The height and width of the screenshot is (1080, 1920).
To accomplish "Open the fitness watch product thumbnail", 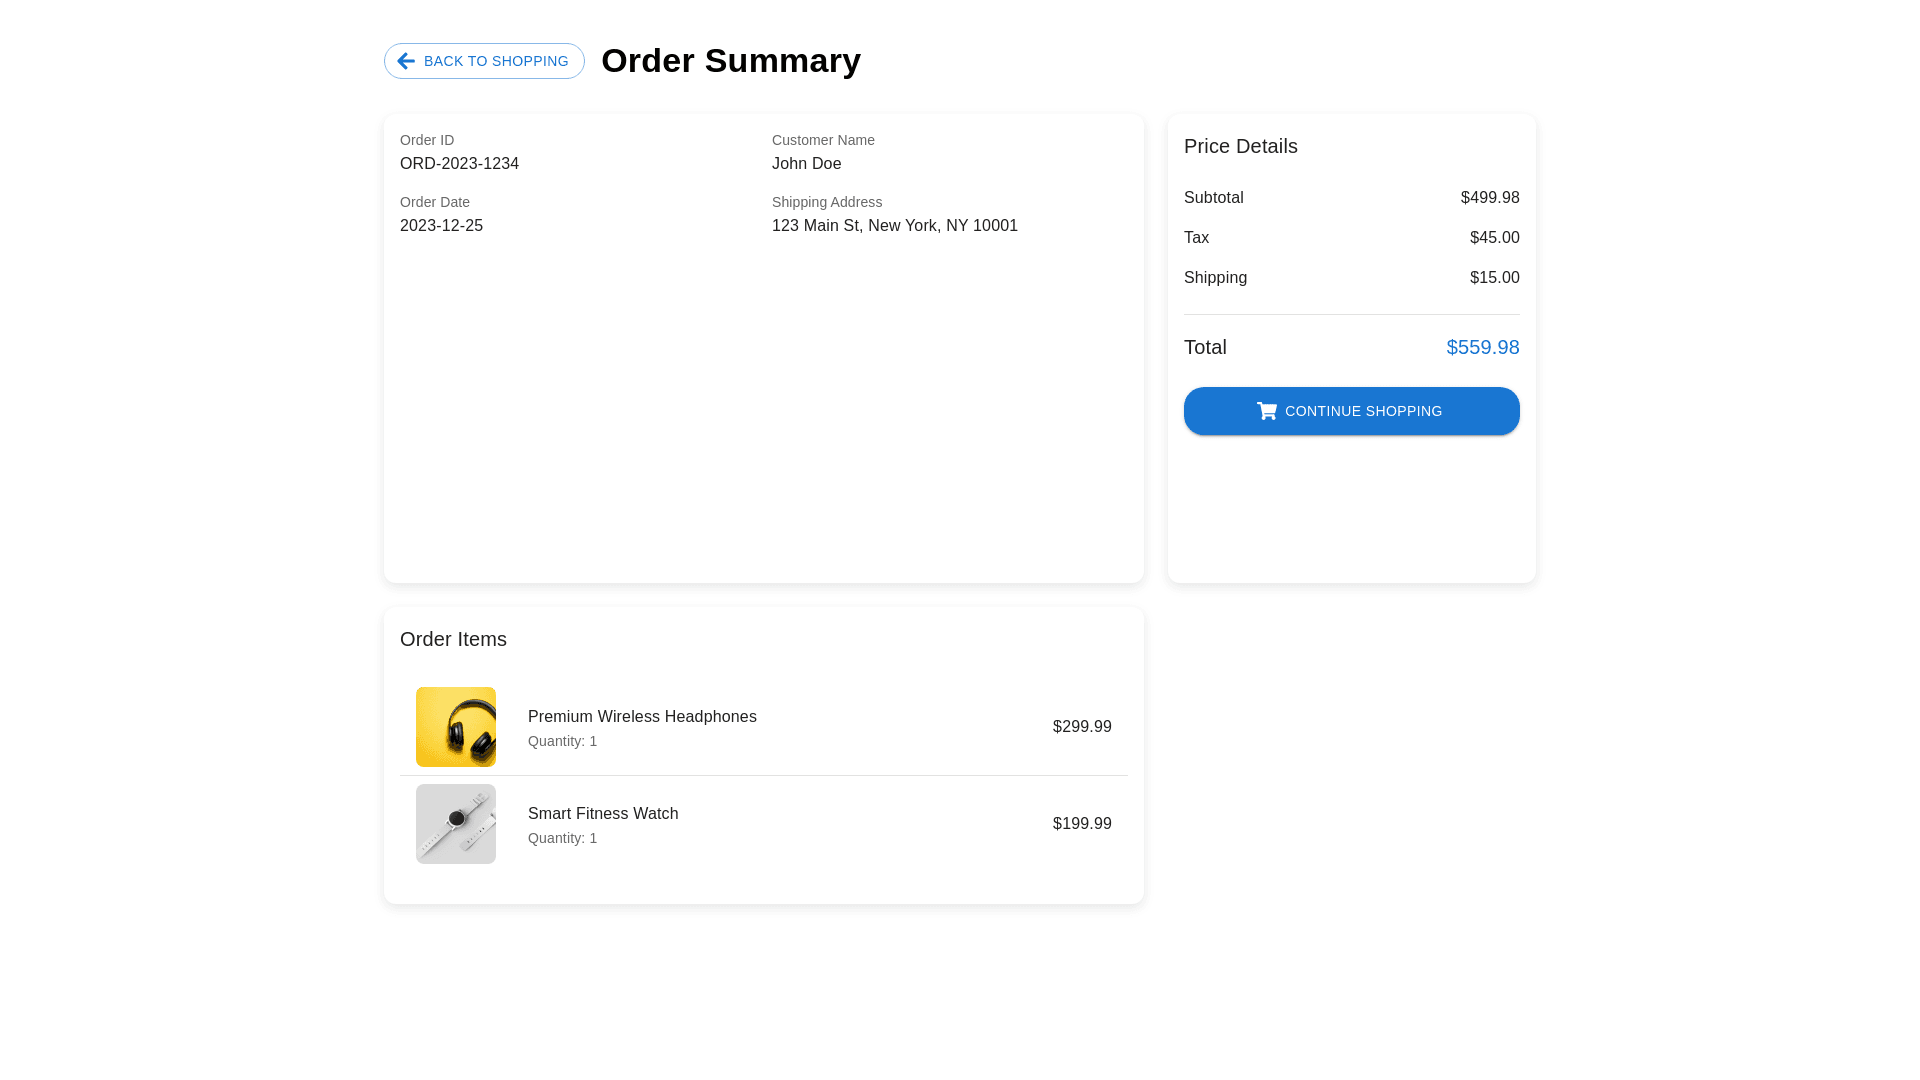I will 456,824.
